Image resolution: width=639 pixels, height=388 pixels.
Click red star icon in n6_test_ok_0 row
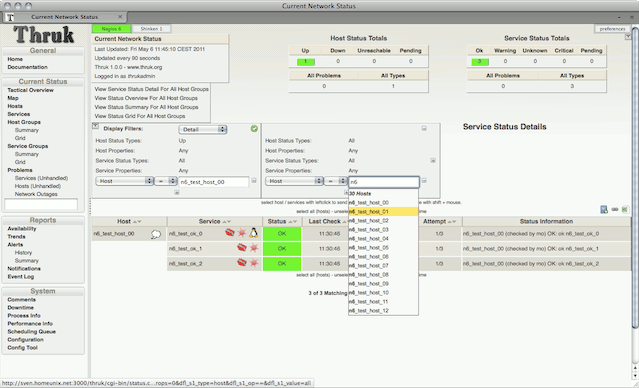point(242,233)
